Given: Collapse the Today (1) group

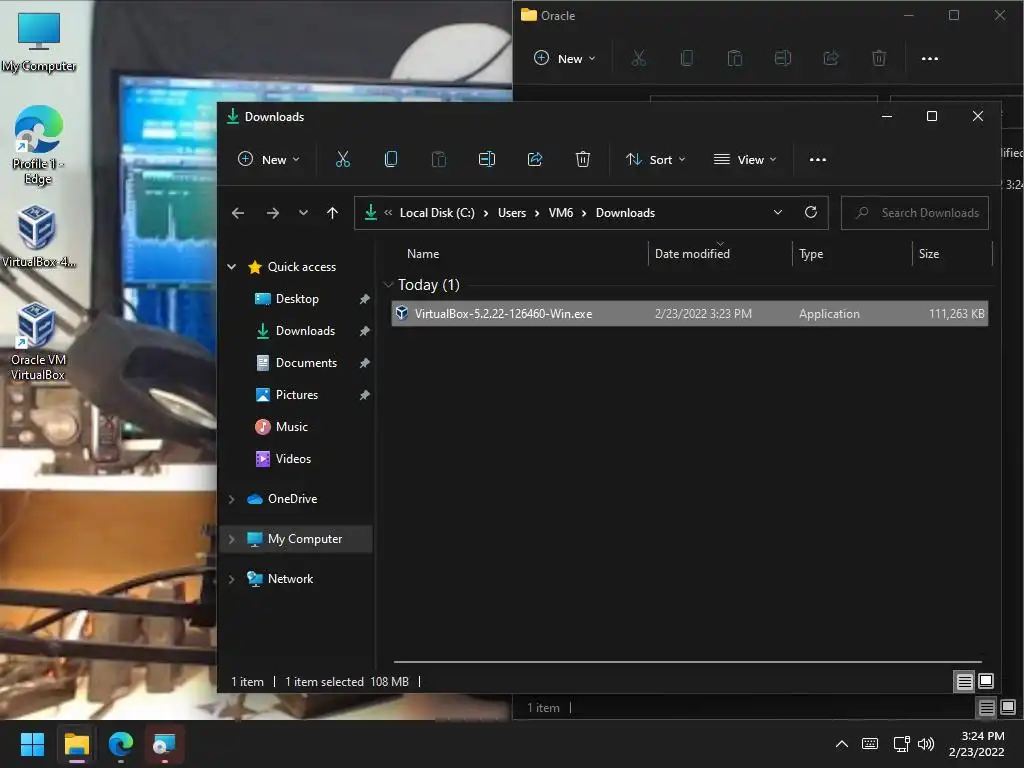Looking at the screenshot, I should coord(388,285).
